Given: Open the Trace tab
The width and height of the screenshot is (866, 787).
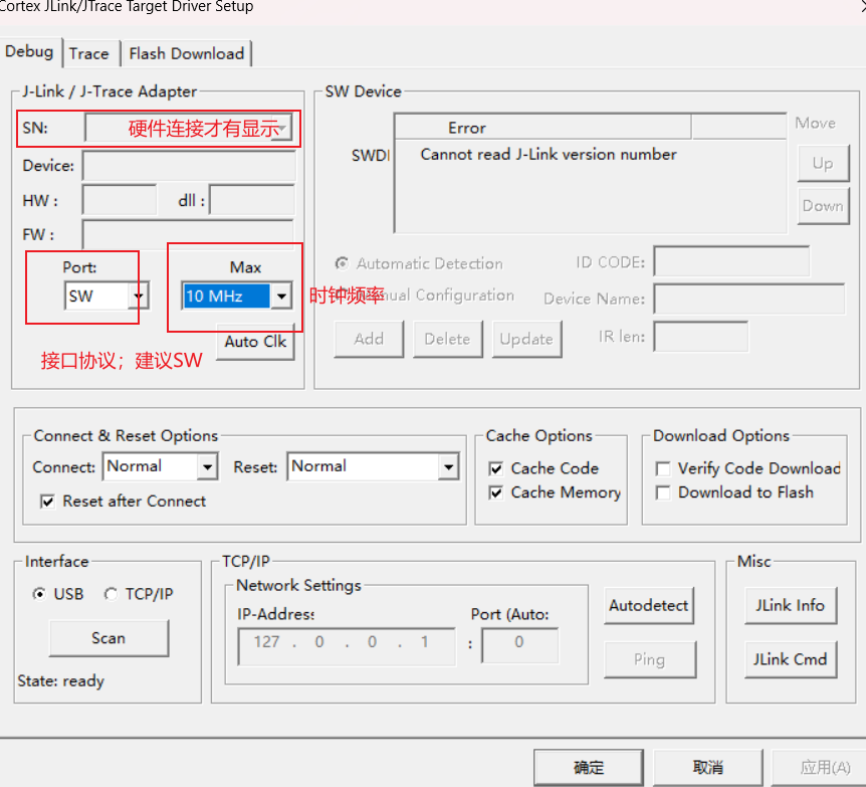Looking at the screenshot, I should 89,54.
